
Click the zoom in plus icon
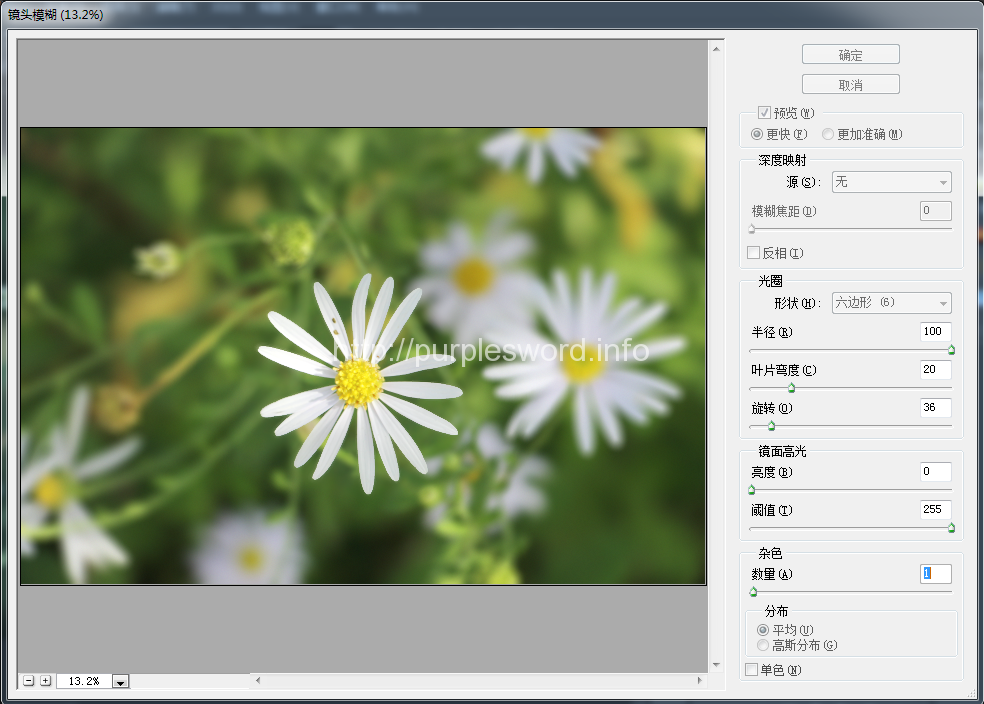coord(45,681)
